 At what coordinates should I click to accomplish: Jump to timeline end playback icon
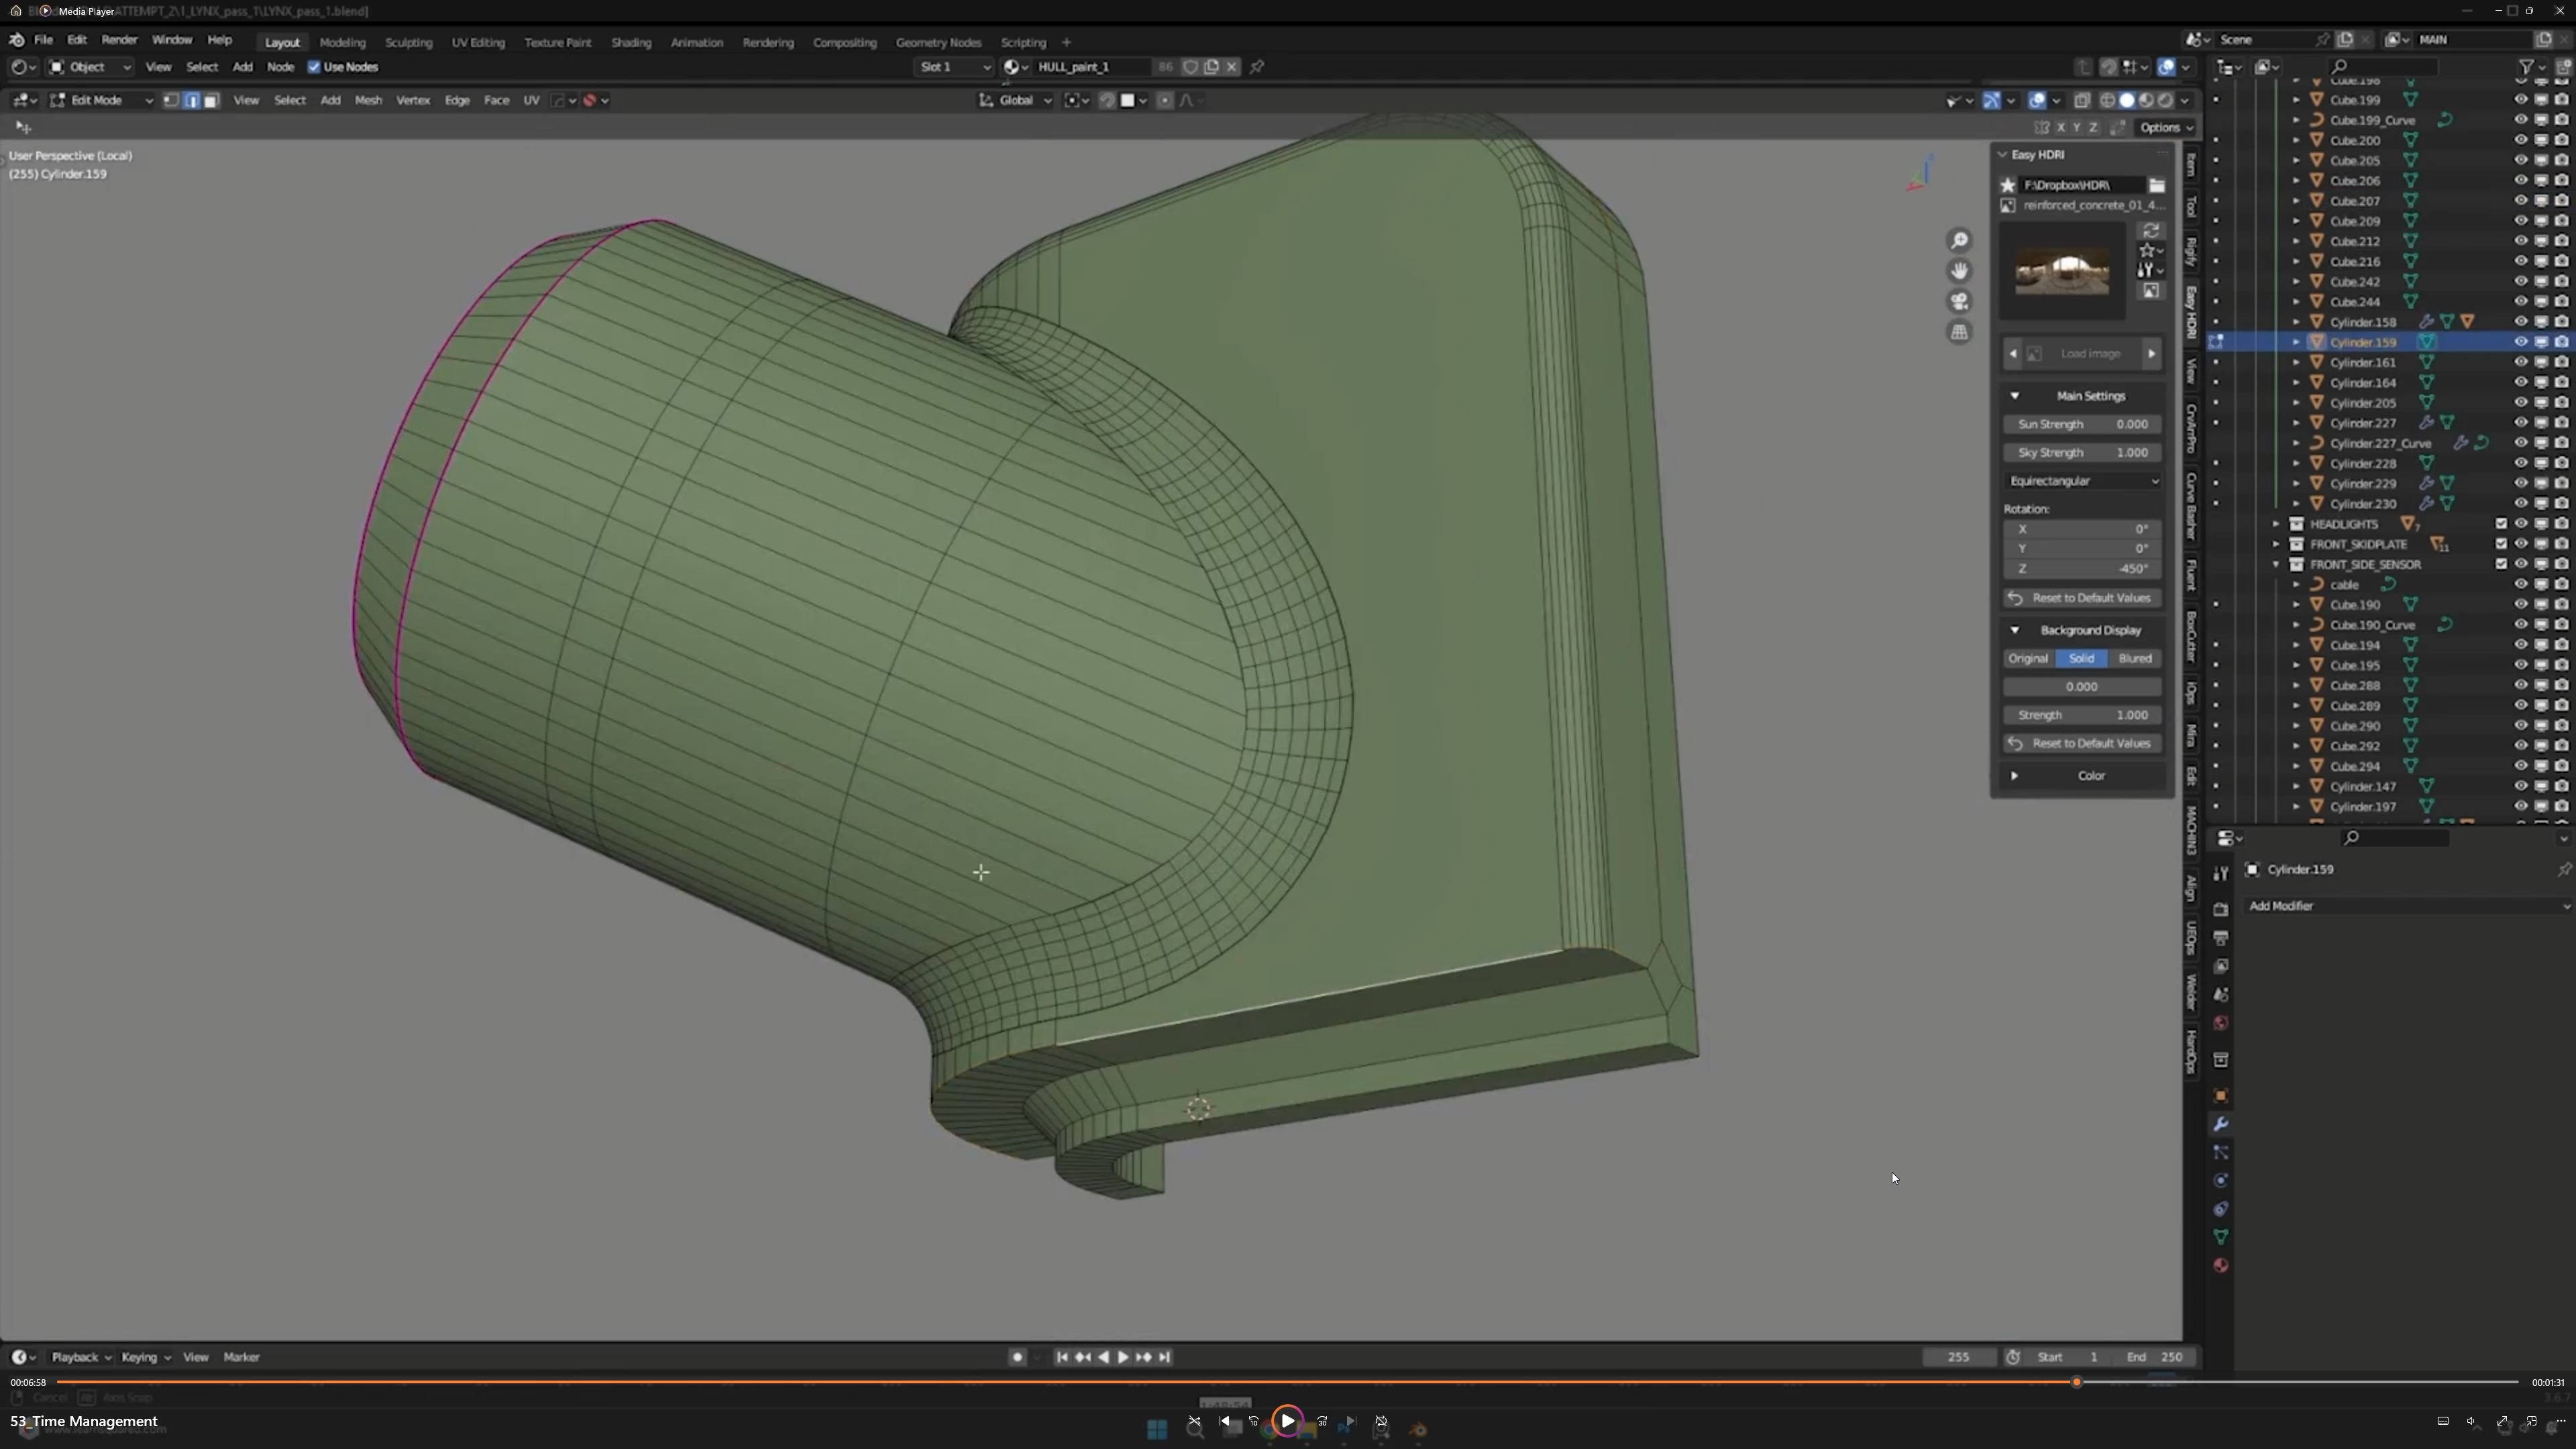[1165, 1357]
